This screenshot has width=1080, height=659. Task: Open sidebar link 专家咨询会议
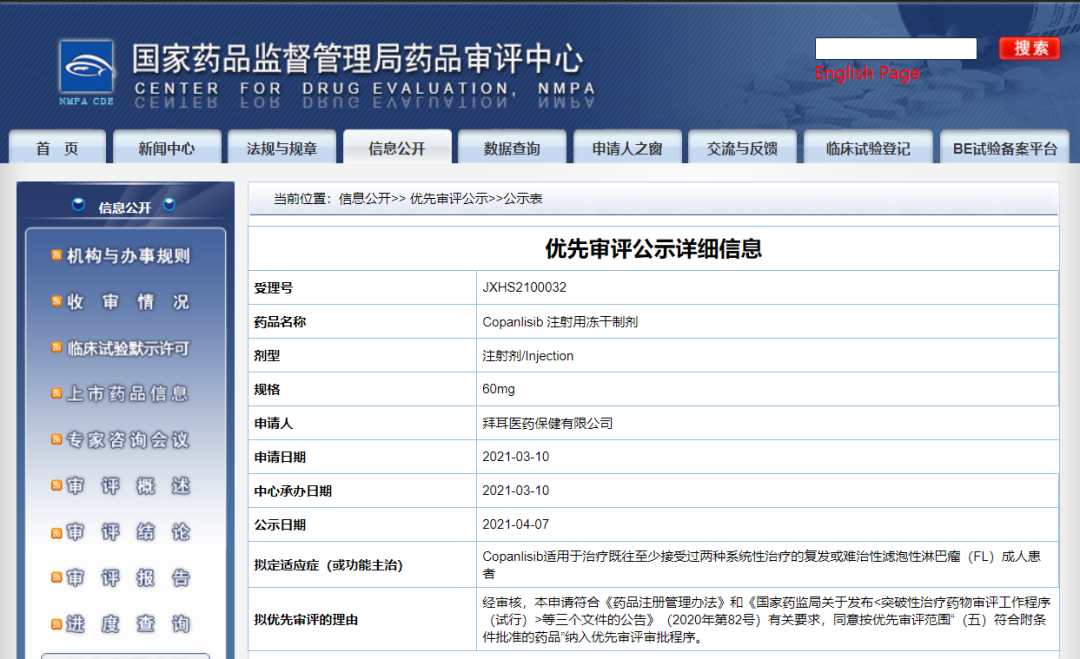click(128, 440)
